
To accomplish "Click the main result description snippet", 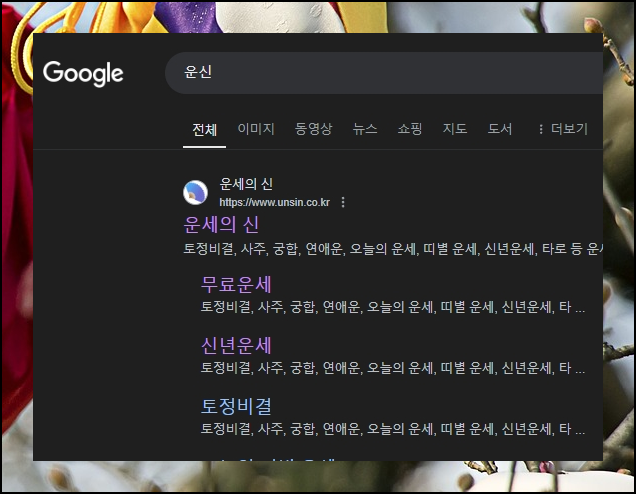I will click(393, 249).
